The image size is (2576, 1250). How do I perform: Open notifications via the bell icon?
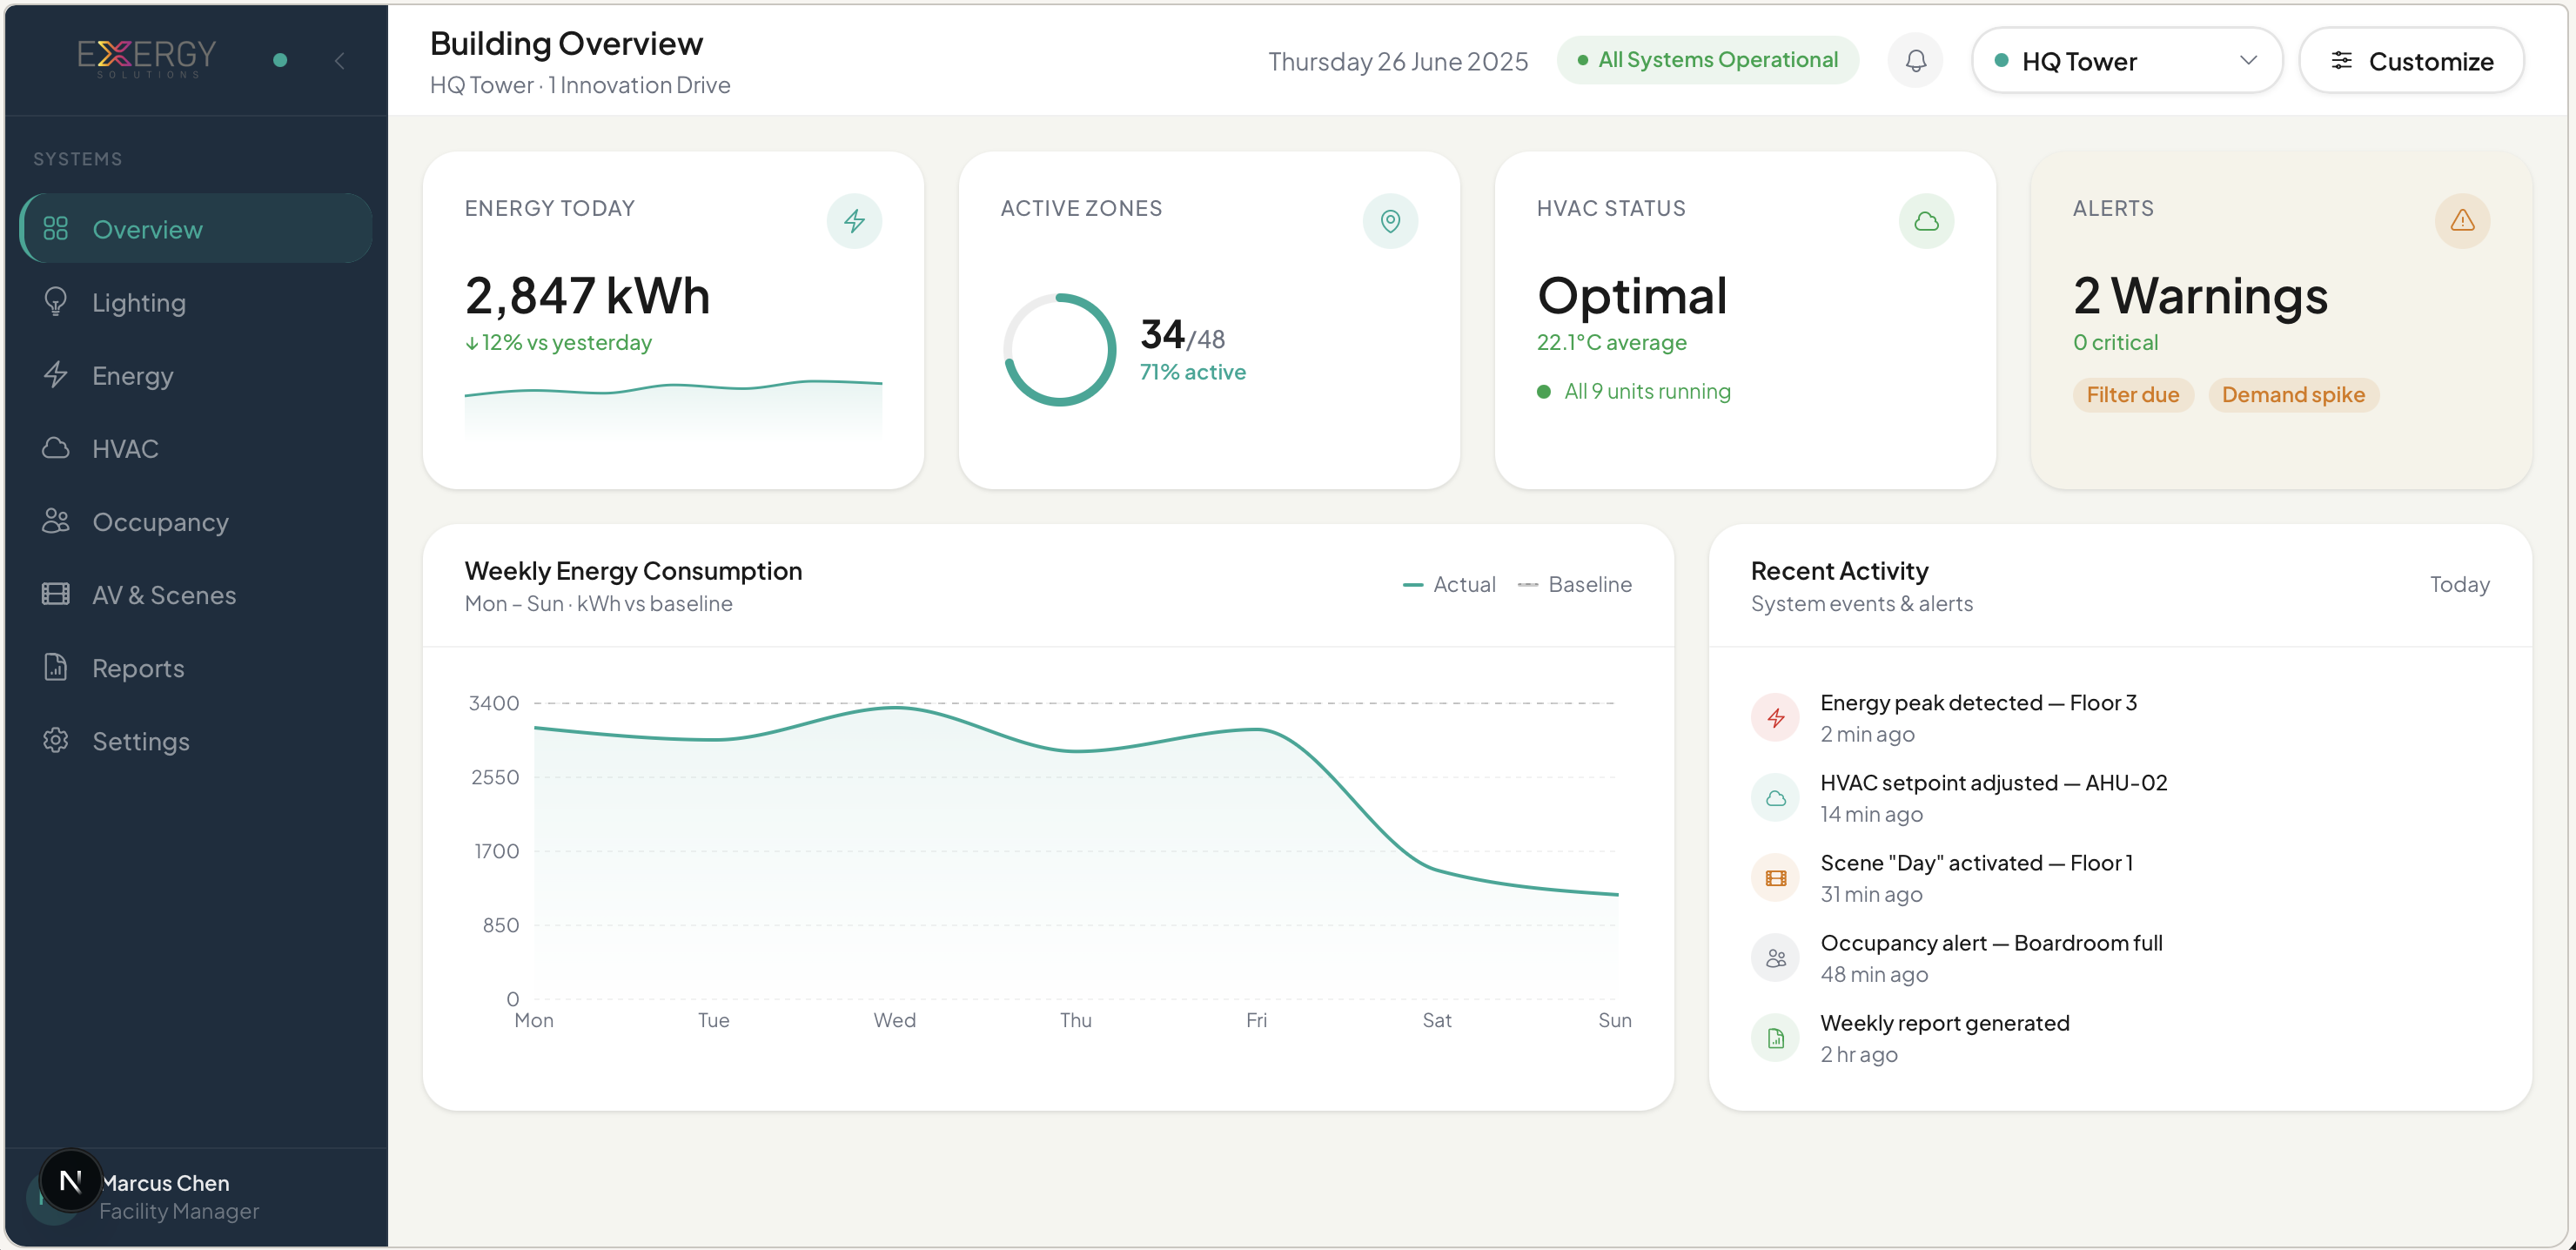1915,61
